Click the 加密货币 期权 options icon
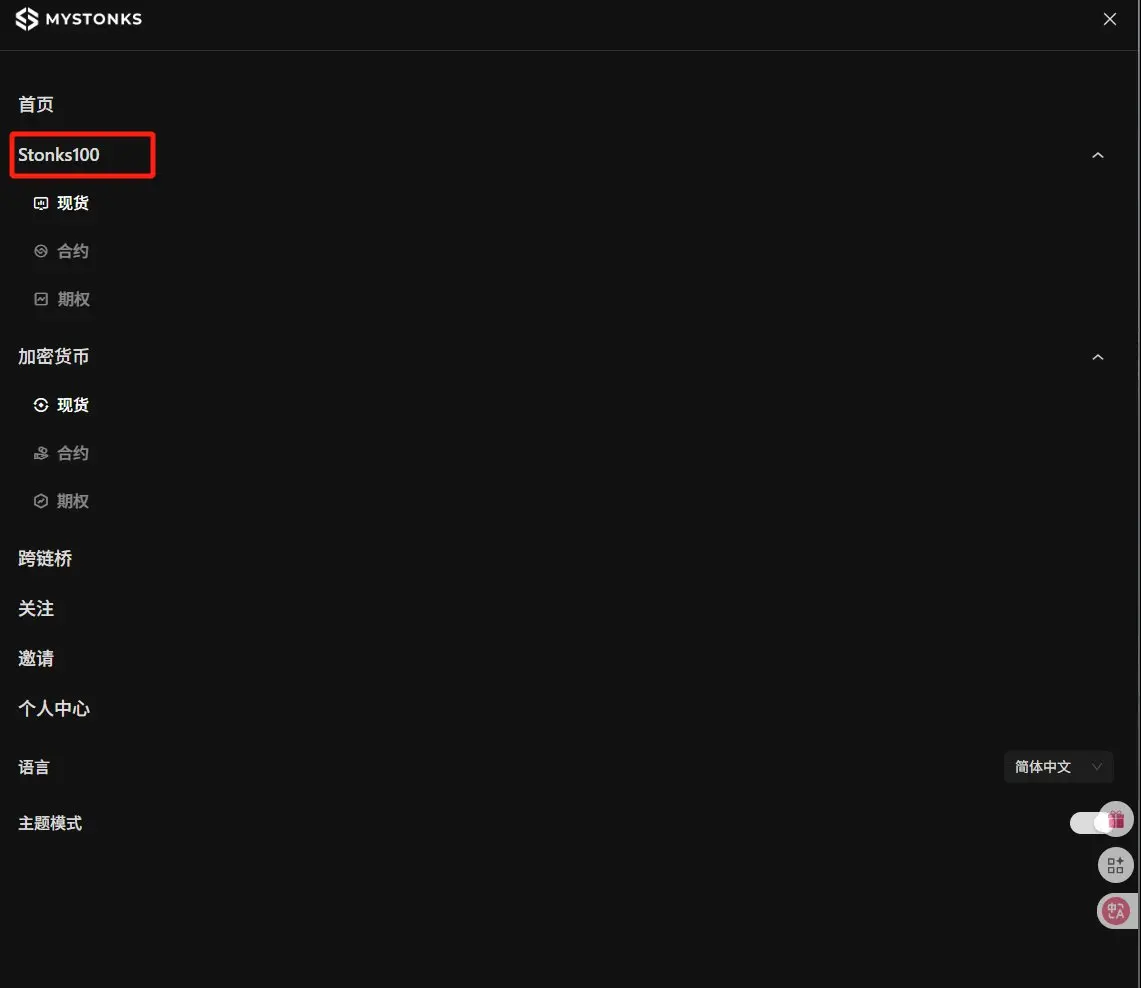The image size is (1141, 988). click(x=41, y=501)
